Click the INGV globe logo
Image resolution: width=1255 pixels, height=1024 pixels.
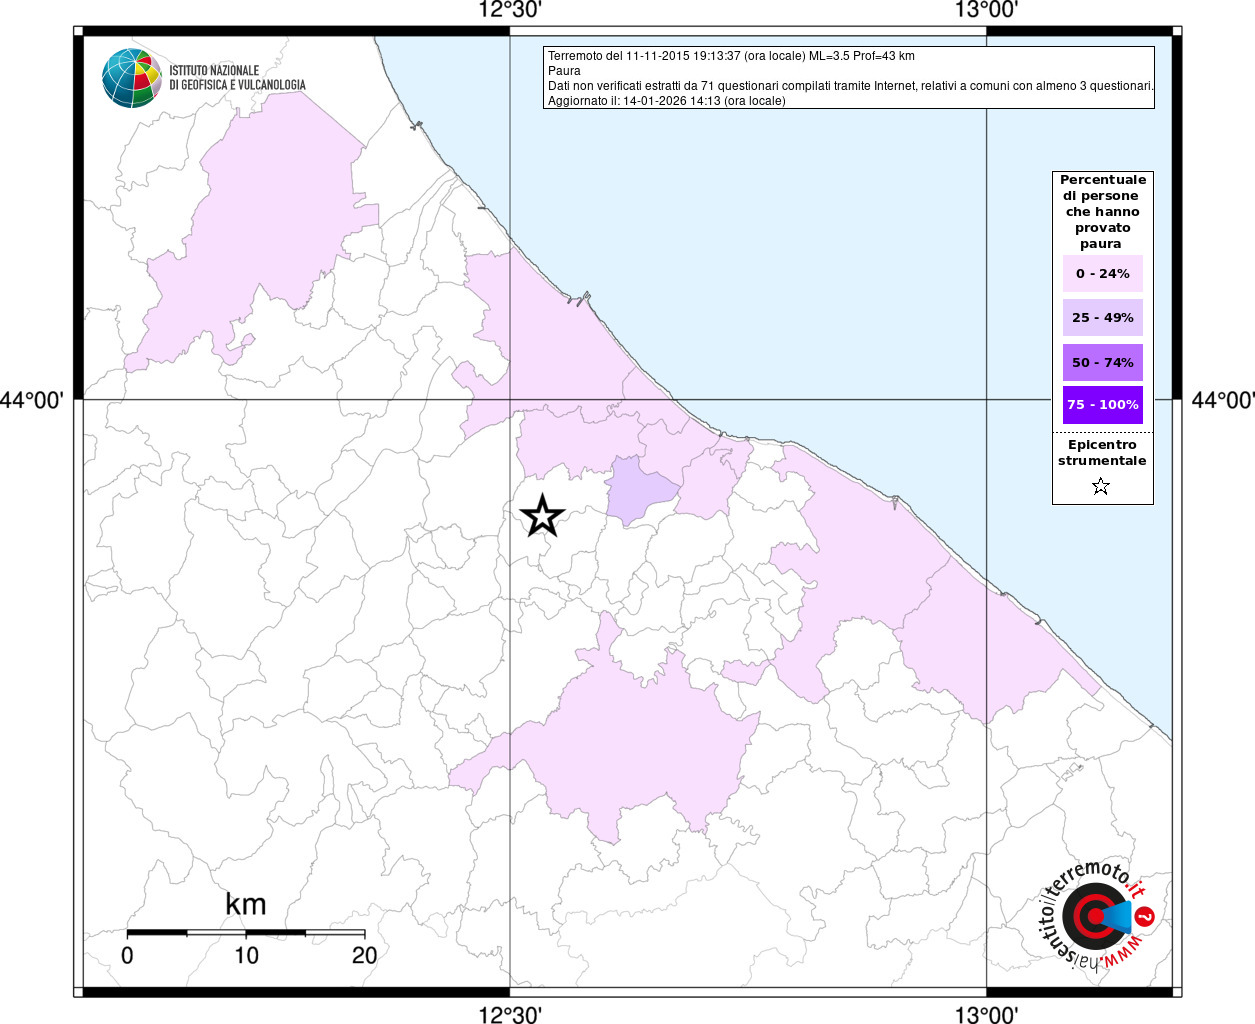pyautogui.click(x=131, y=78)
